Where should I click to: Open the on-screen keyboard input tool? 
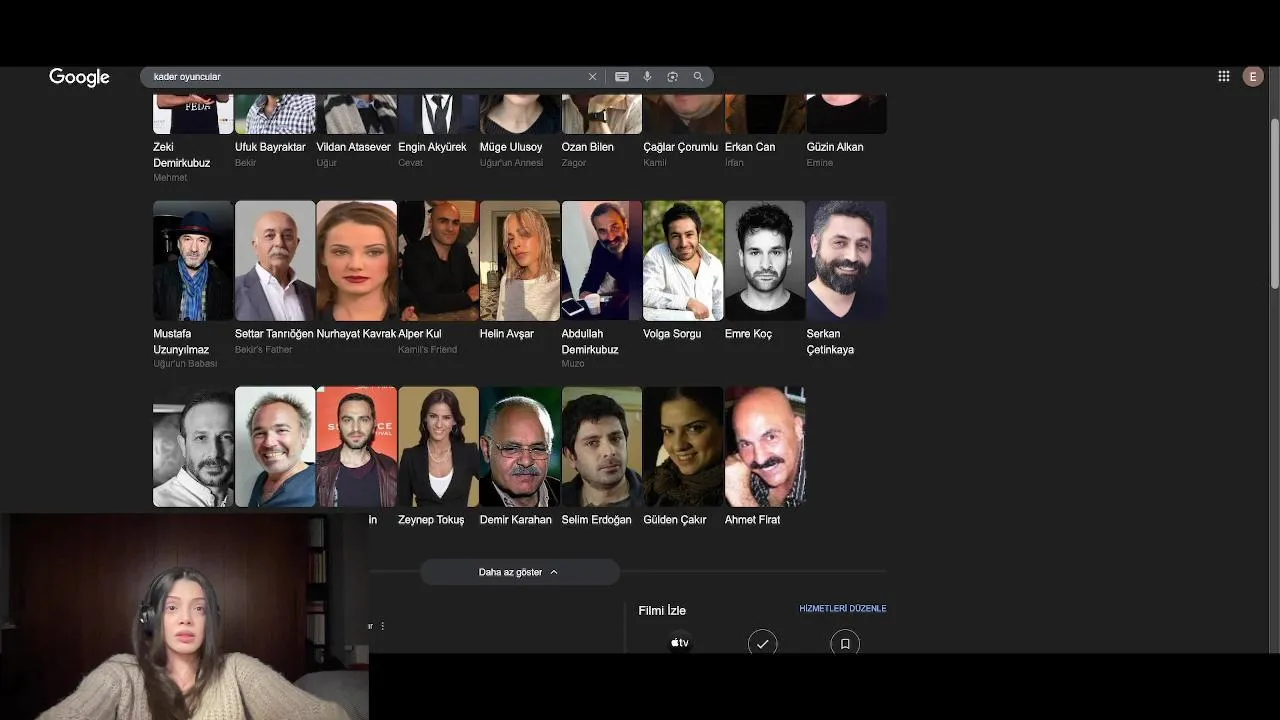(622, 77)
